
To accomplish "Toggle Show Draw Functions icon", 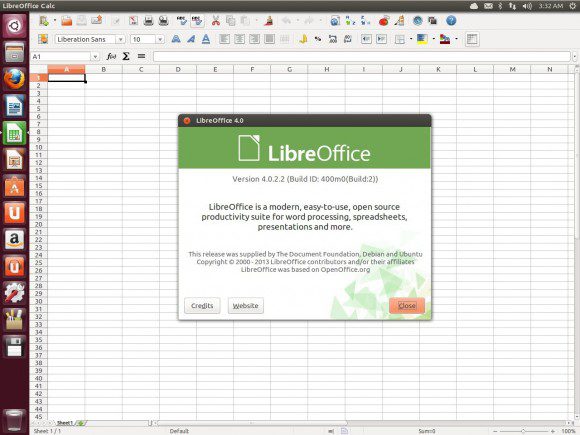I will (399, 21).
